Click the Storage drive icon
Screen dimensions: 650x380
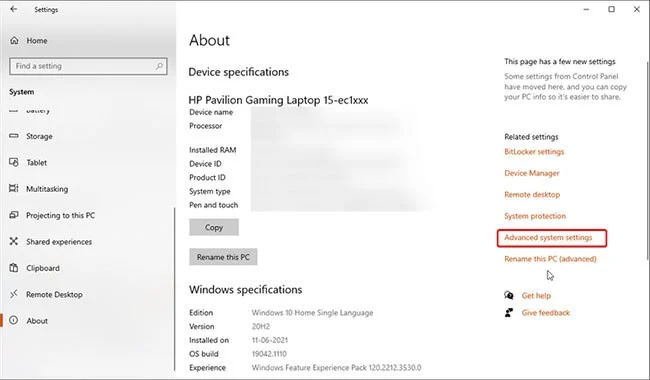(x=14, y=136)
